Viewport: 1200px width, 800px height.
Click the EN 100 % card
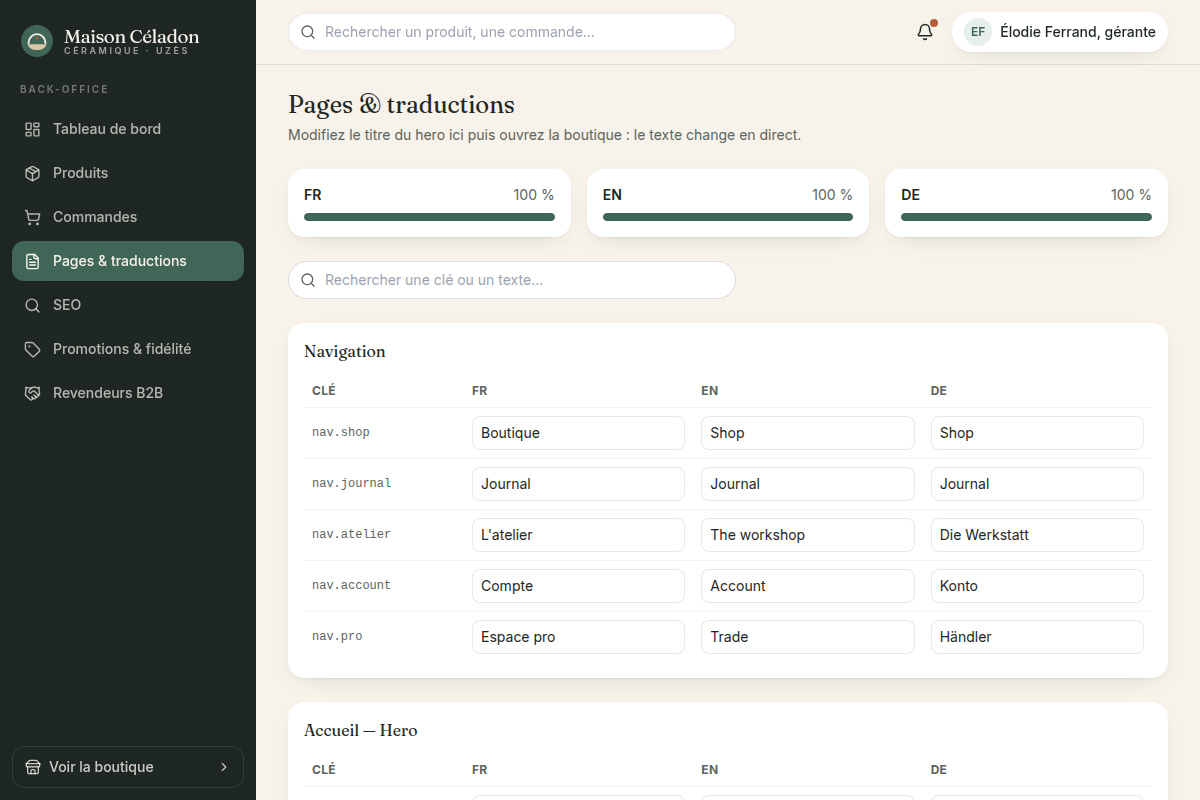point(728,203)
